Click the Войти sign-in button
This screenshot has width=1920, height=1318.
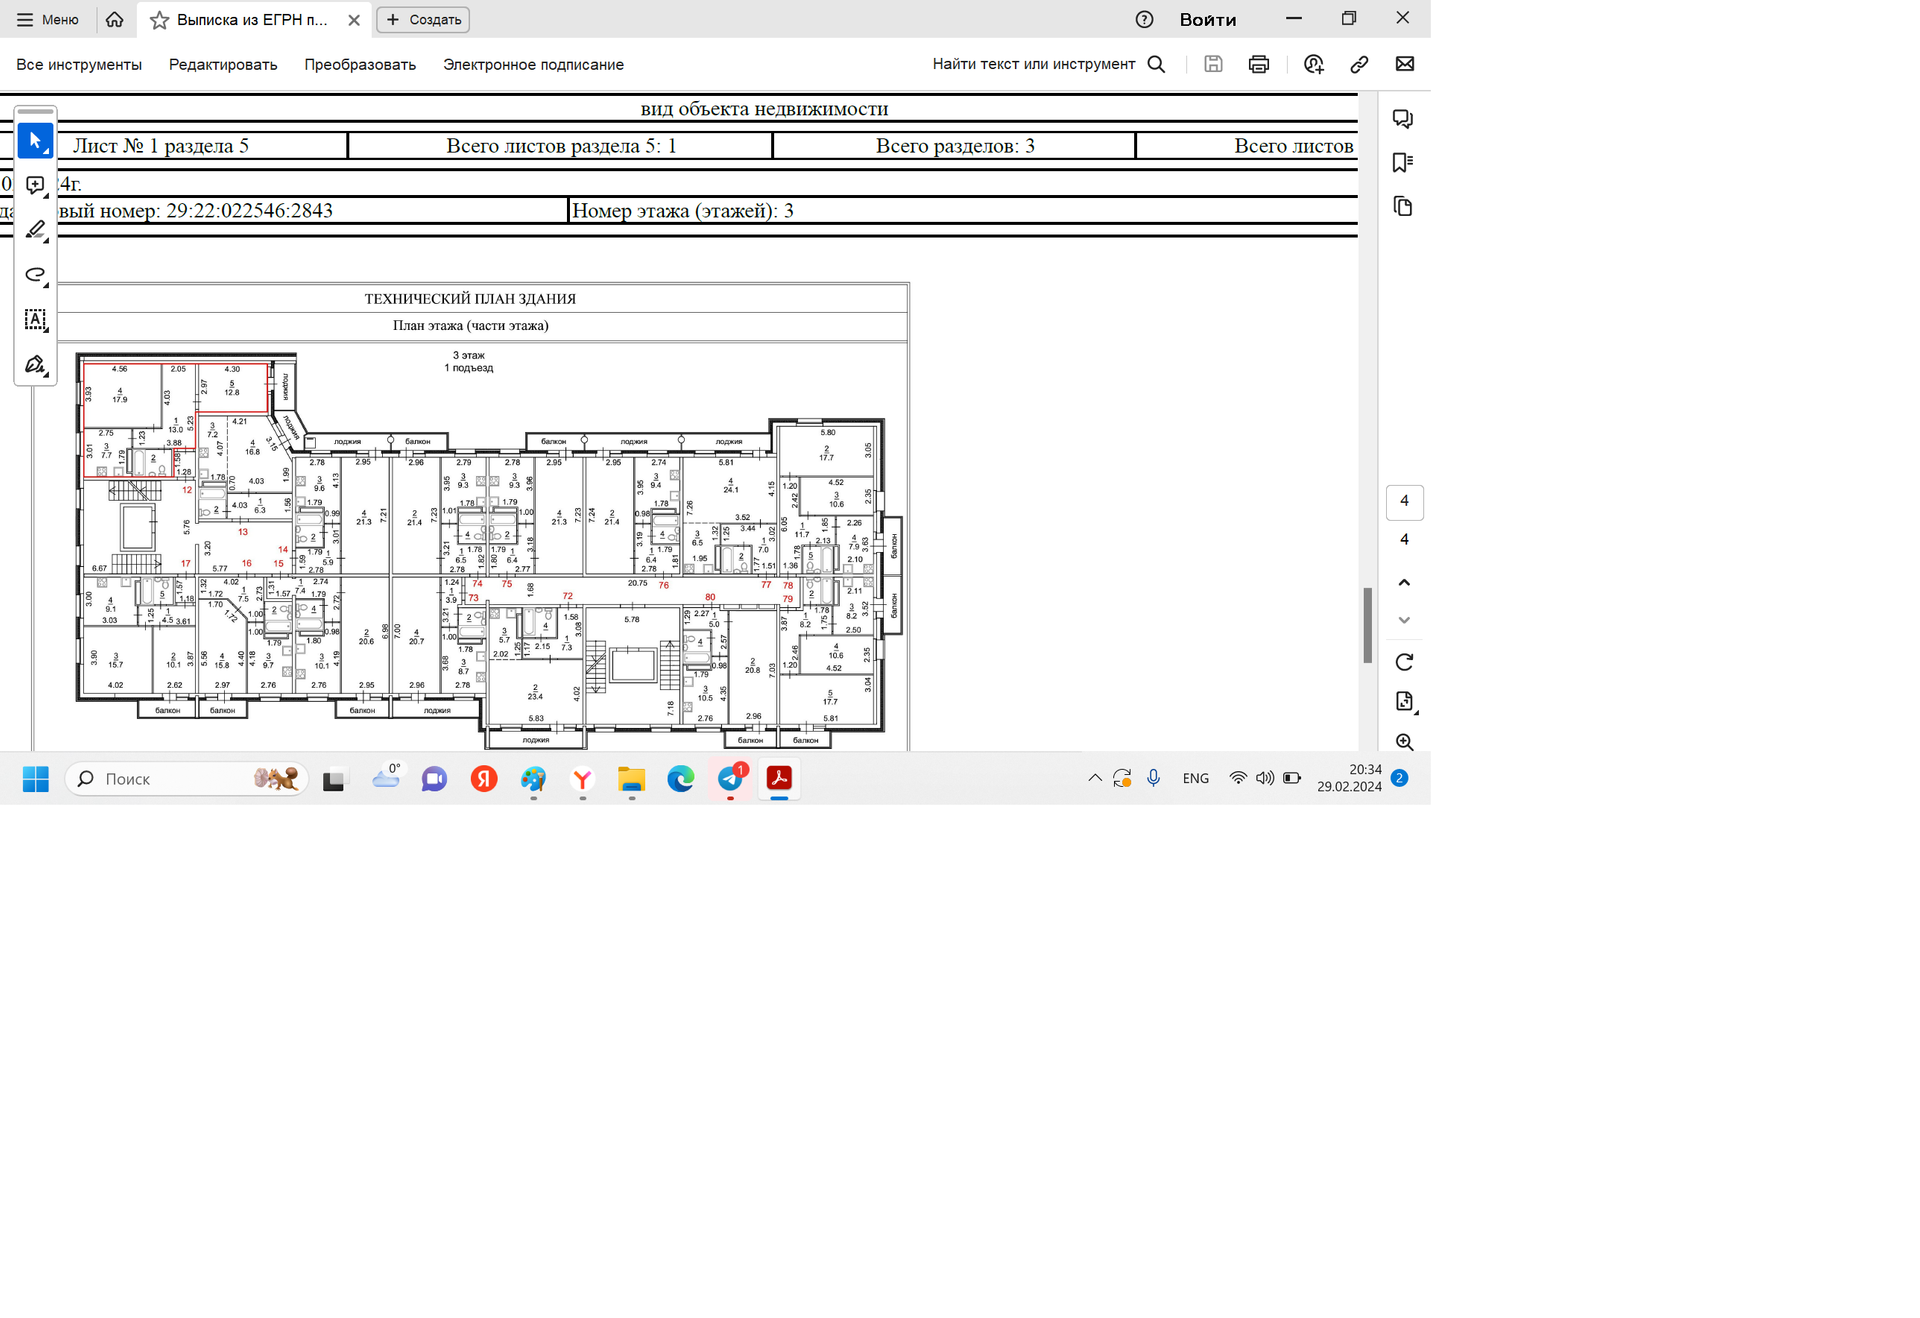point(1207,20)
